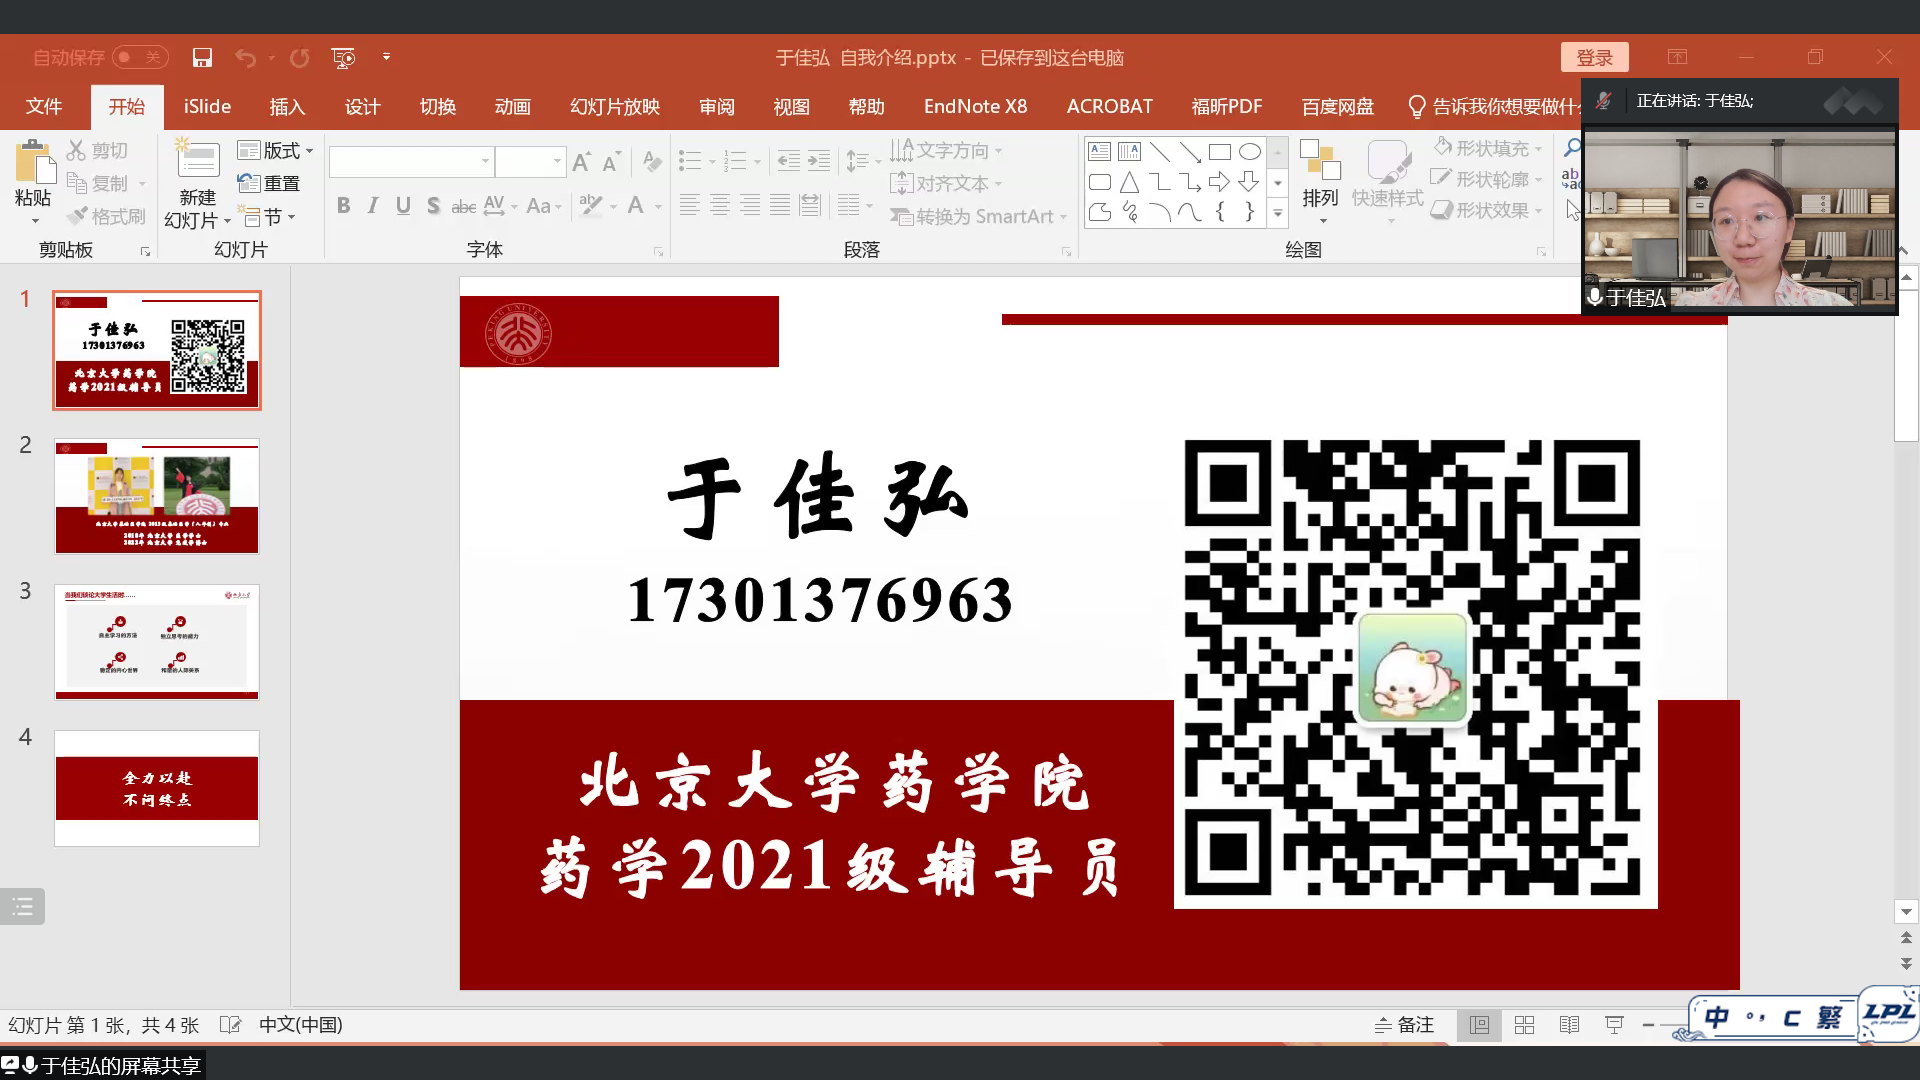Viewport: 1920px width, 1080px height.
Task: Select the Format Painter brush
Action: (76, 216)
